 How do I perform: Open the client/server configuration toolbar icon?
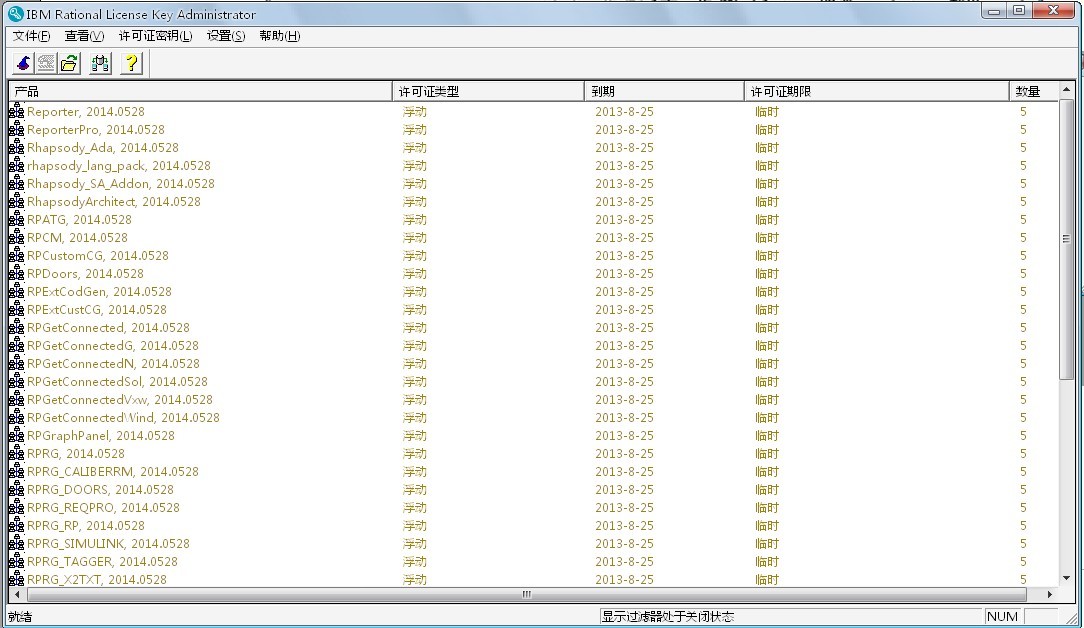click(100, 63)
